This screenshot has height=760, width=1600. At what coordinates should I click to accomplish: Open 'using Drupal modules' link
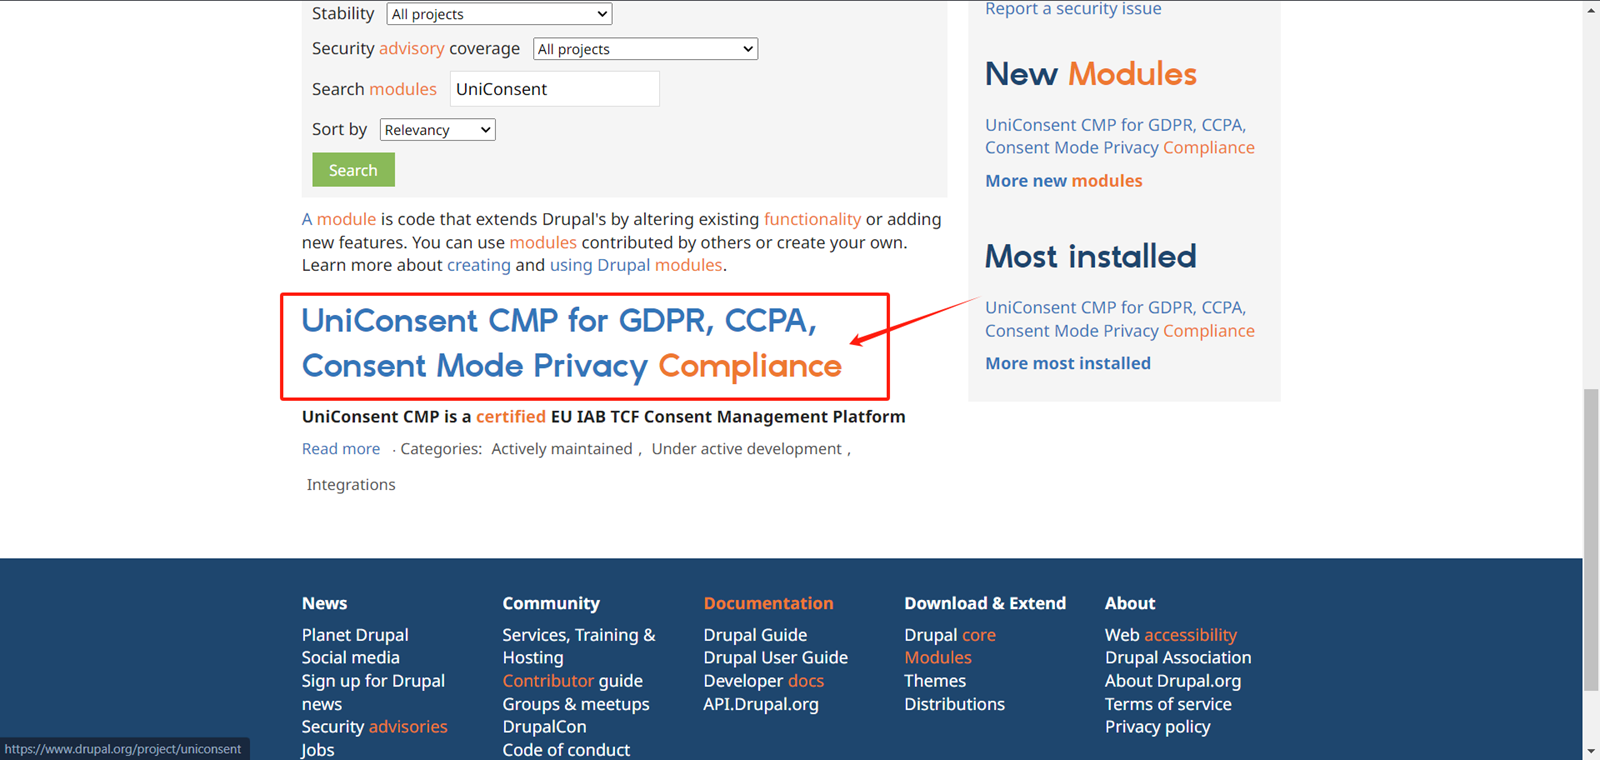636,265
